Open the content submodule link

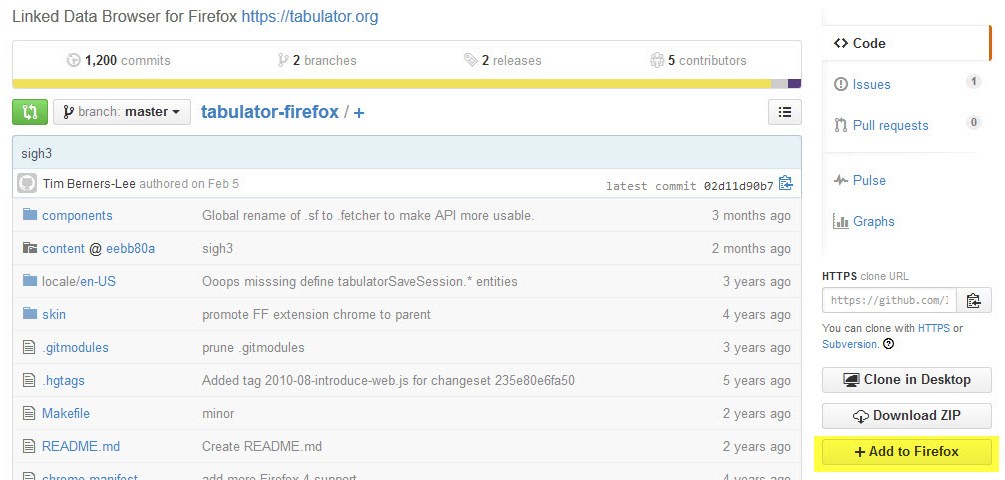click(x=63, y=249)
